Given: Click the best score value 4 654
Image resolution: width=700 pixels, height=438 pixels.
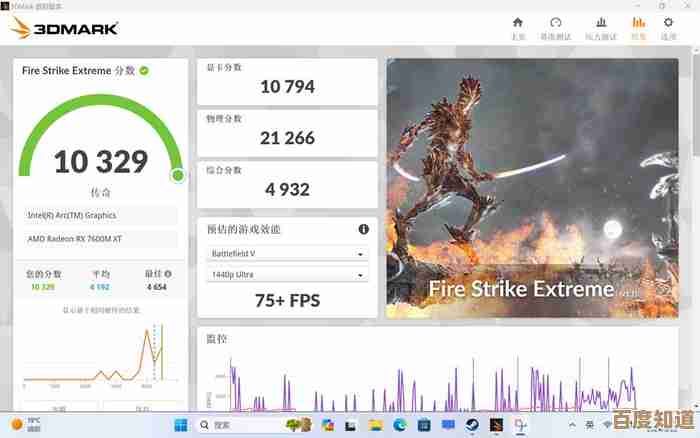Looking at the screenshot, I should [x=157, y=287].
